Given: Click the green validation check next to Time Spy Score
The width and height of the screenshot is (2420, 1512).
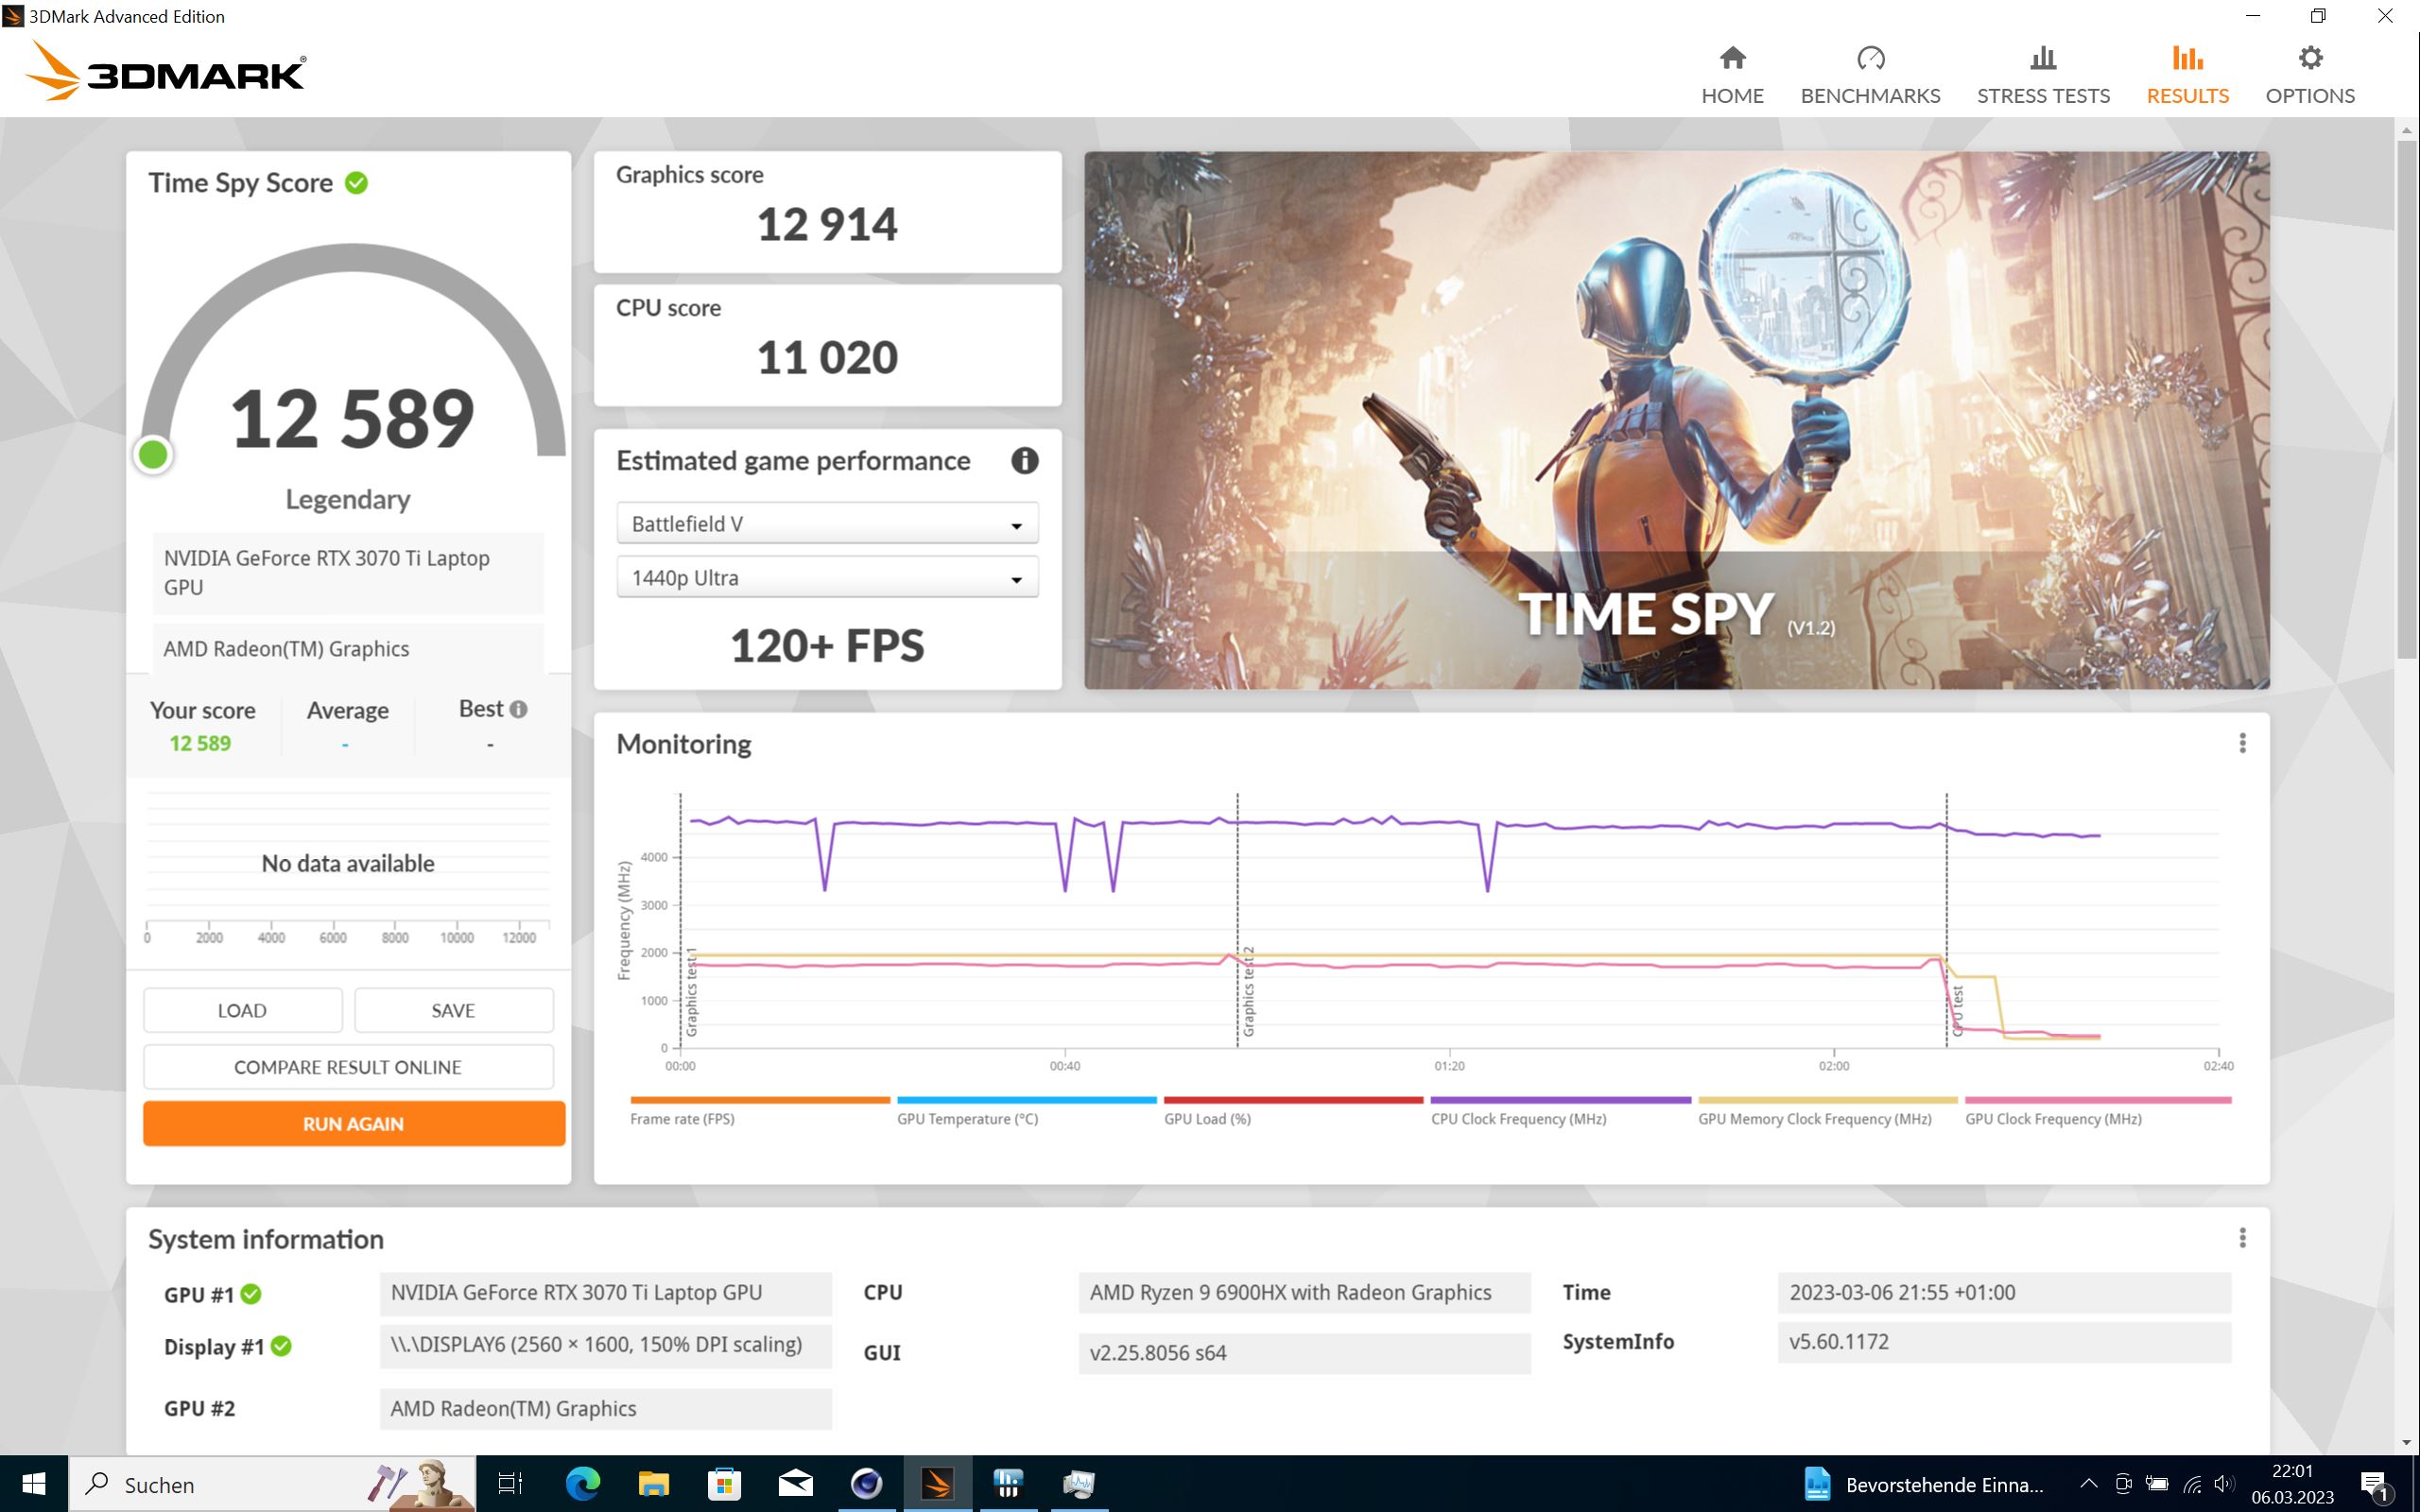Looking at the screenshot, I should 356,183.
